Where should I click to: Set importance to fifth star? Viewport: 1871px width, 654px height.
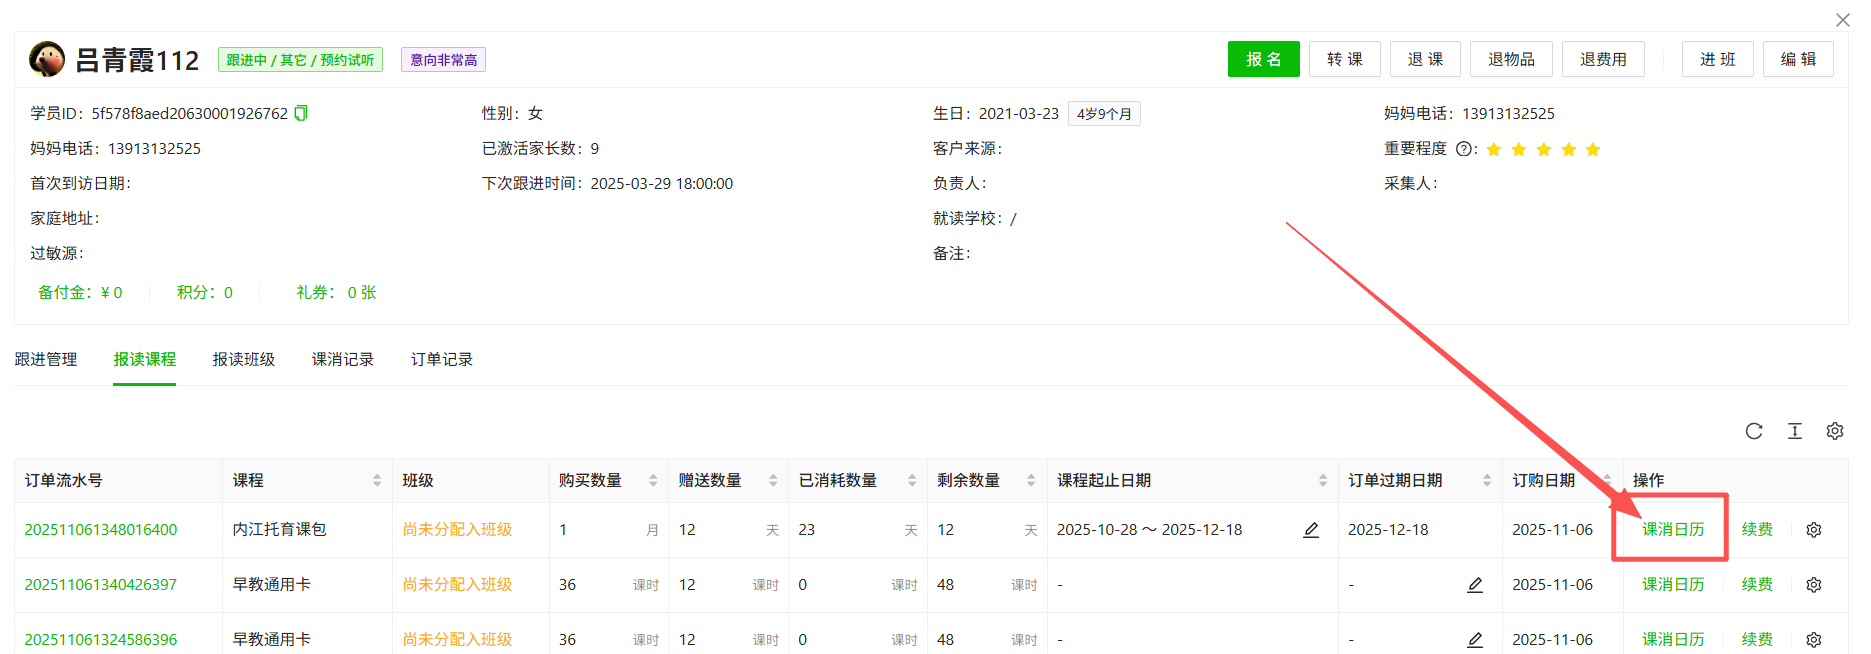pos(1593,149)
